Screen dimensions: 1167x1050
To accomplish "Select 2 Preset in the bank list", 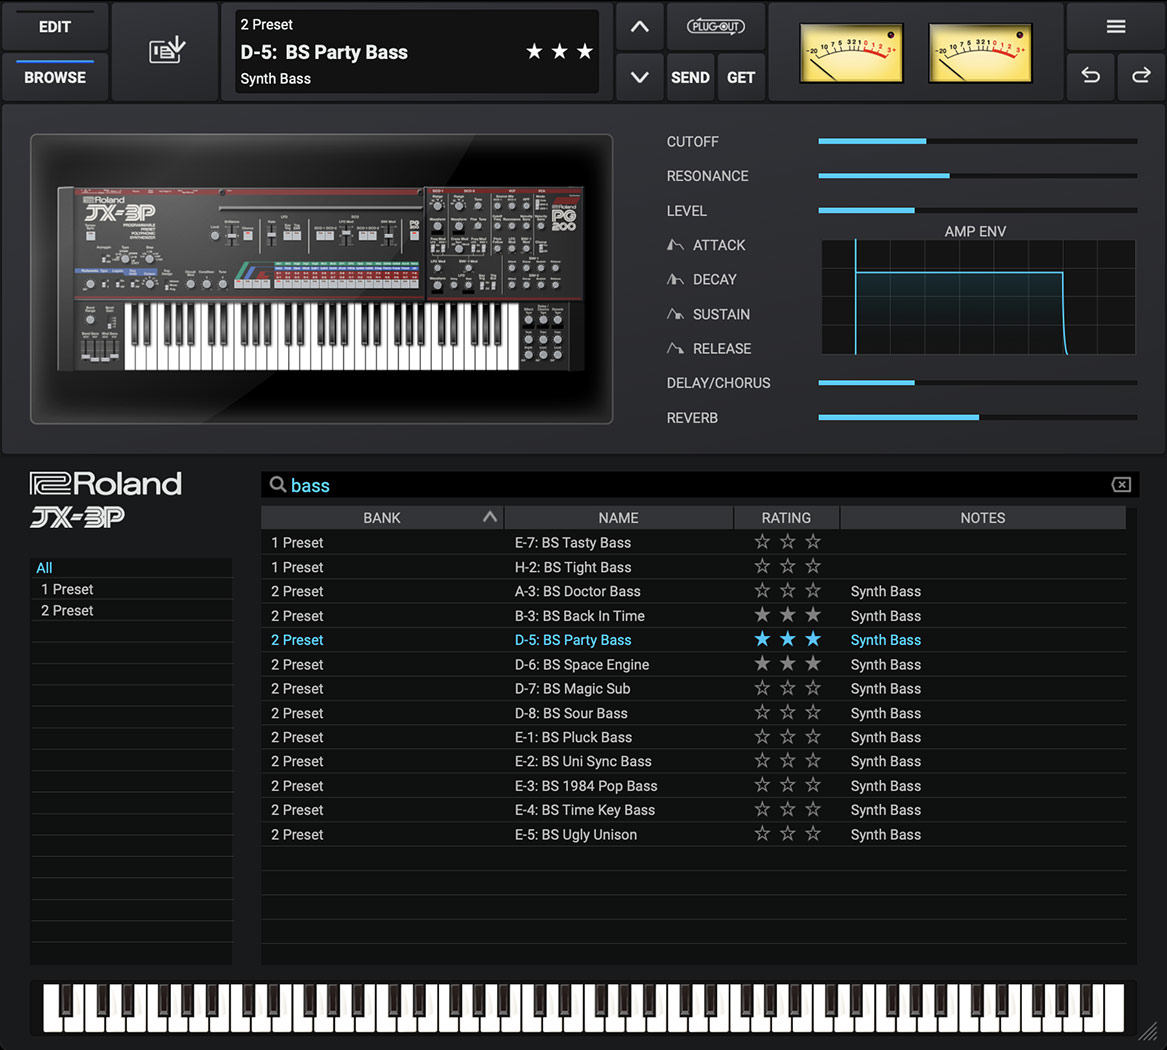I will tap(131, 611).
